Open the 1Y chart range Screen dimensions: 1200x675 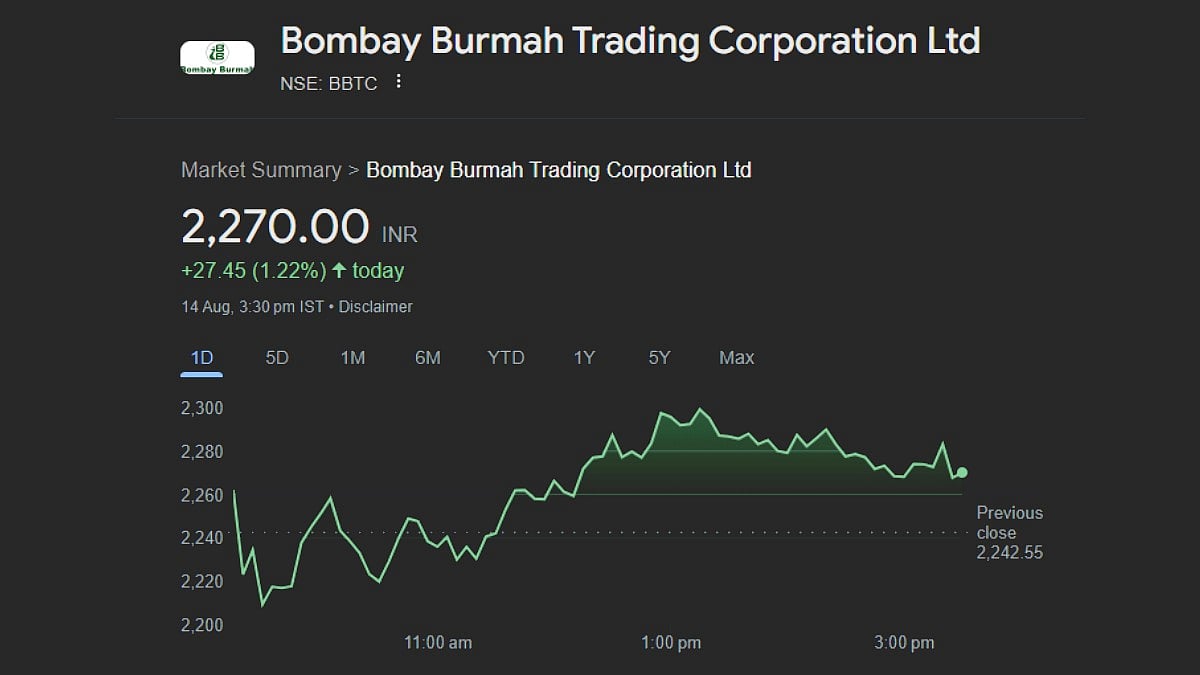584,358
